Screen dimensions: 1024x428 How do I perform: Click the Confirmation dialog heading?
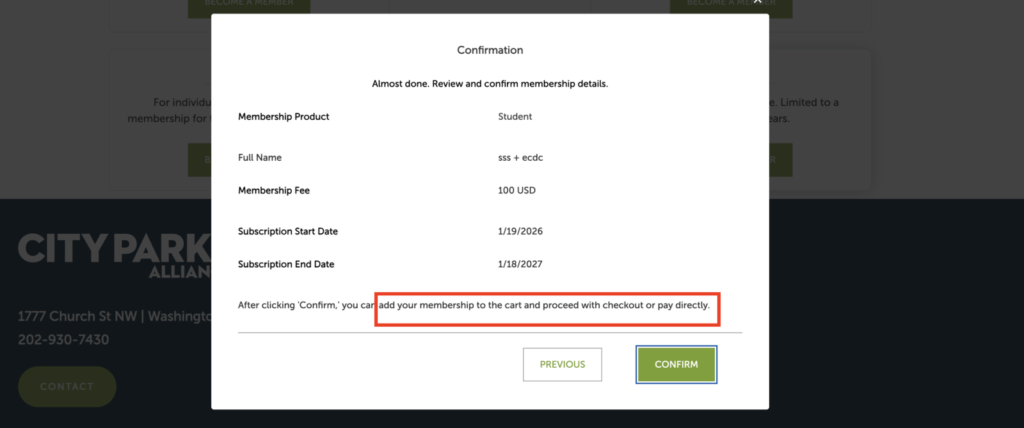[x=490, y=50]
